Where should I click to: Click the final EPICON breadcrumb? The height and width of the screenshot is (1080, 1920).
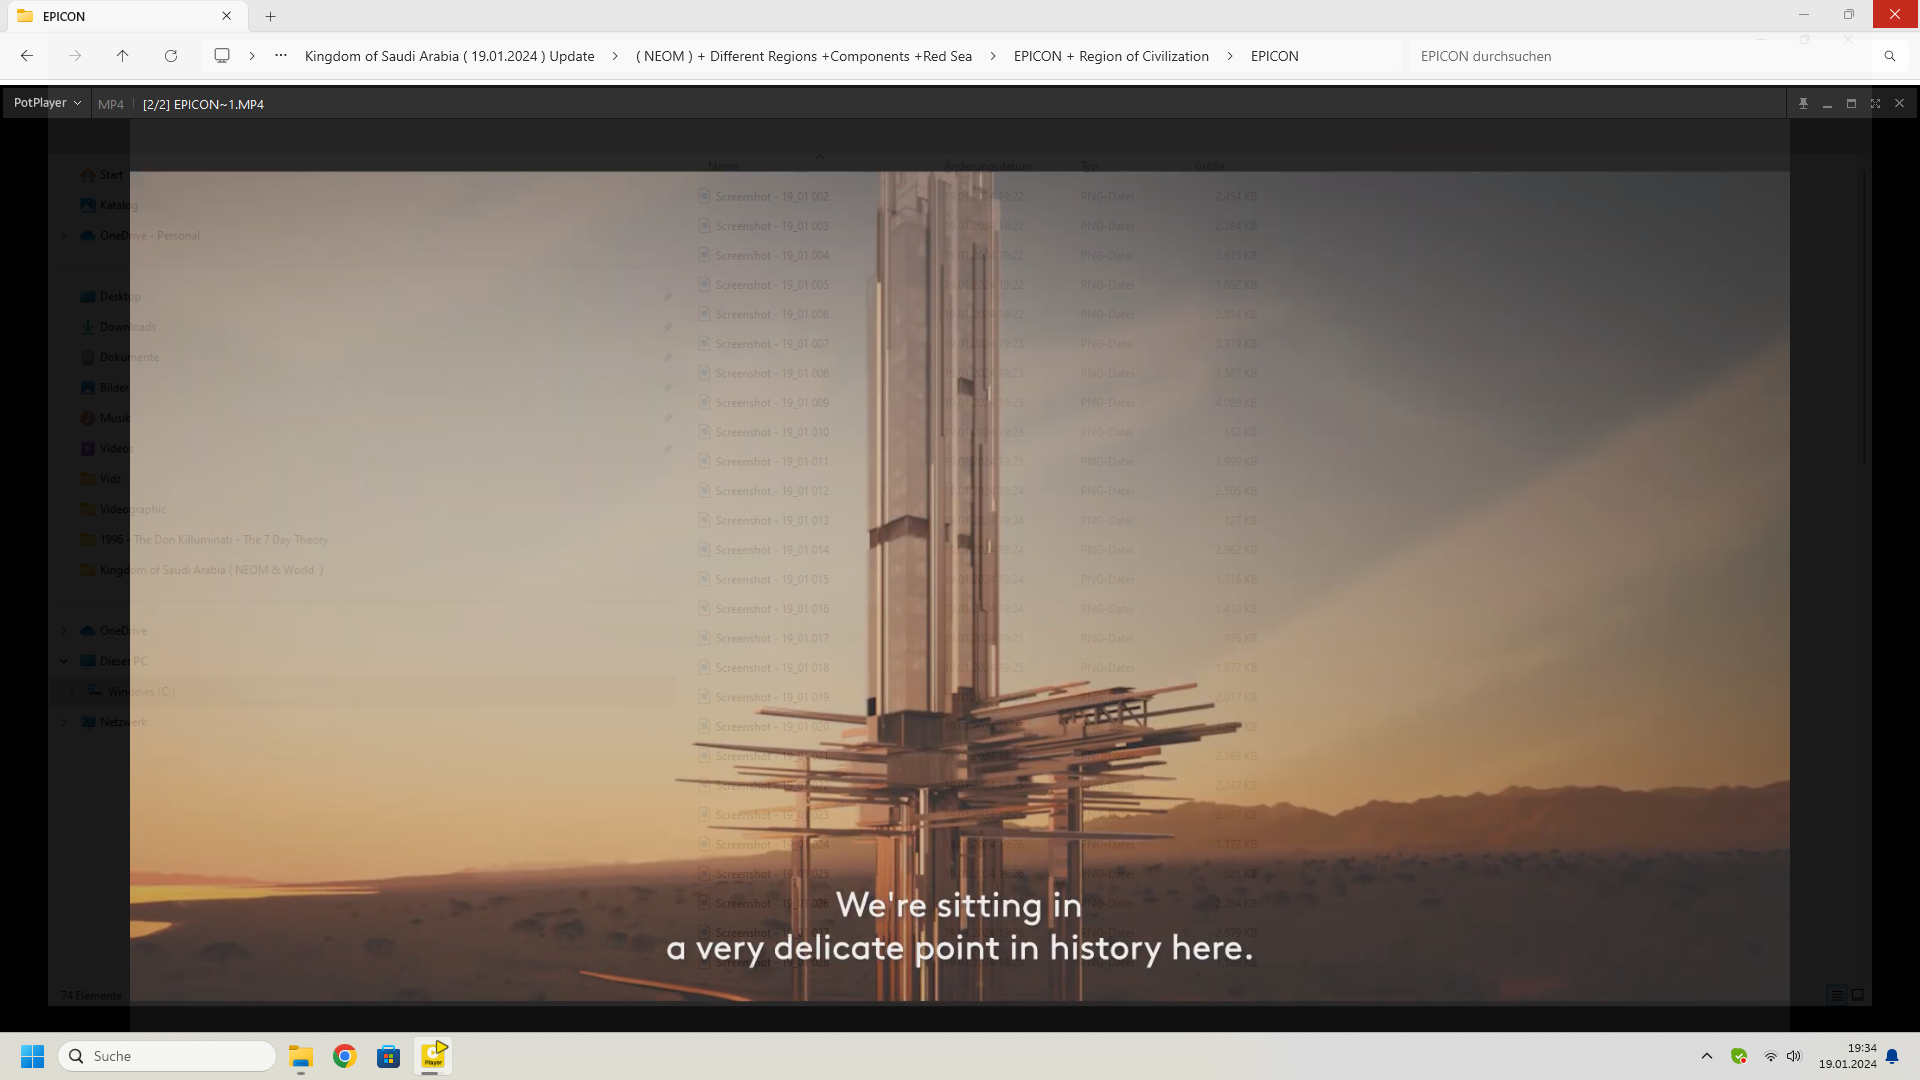click(1275, 56)
